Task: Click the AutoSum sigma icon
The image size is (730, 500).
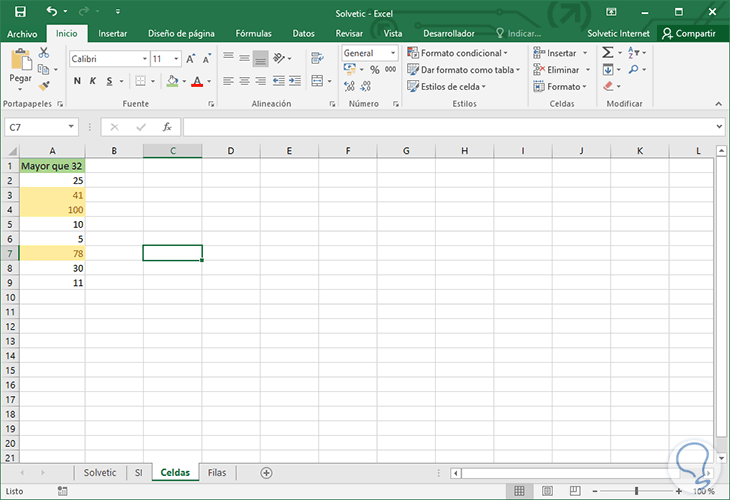Action: [608, 53]
